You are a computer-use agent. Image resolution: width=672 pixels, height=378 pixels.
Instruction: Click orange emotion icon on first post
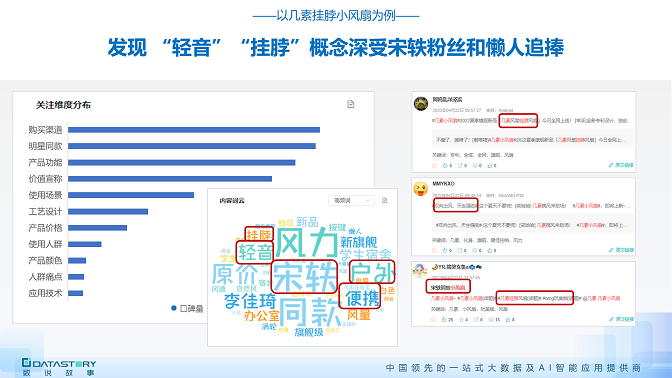(x=434, y=165)
